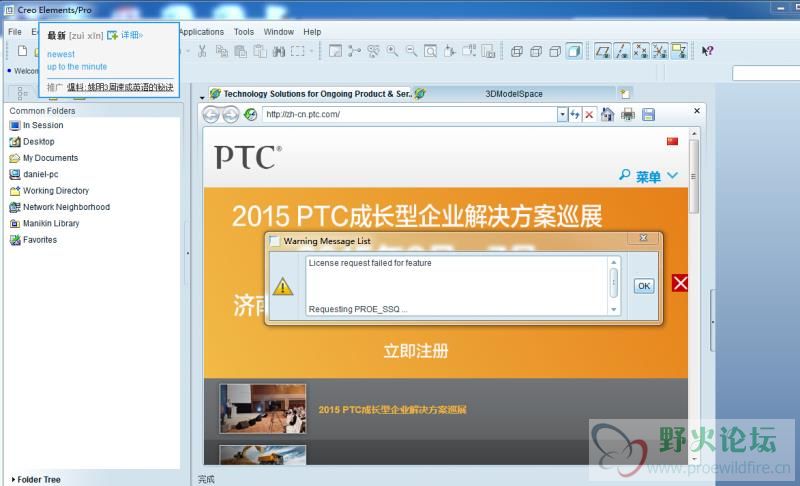The height and width of the screenshot is (486, 800).
Task: Click the Zoom In magnifier icon
Action: (392, 50)
